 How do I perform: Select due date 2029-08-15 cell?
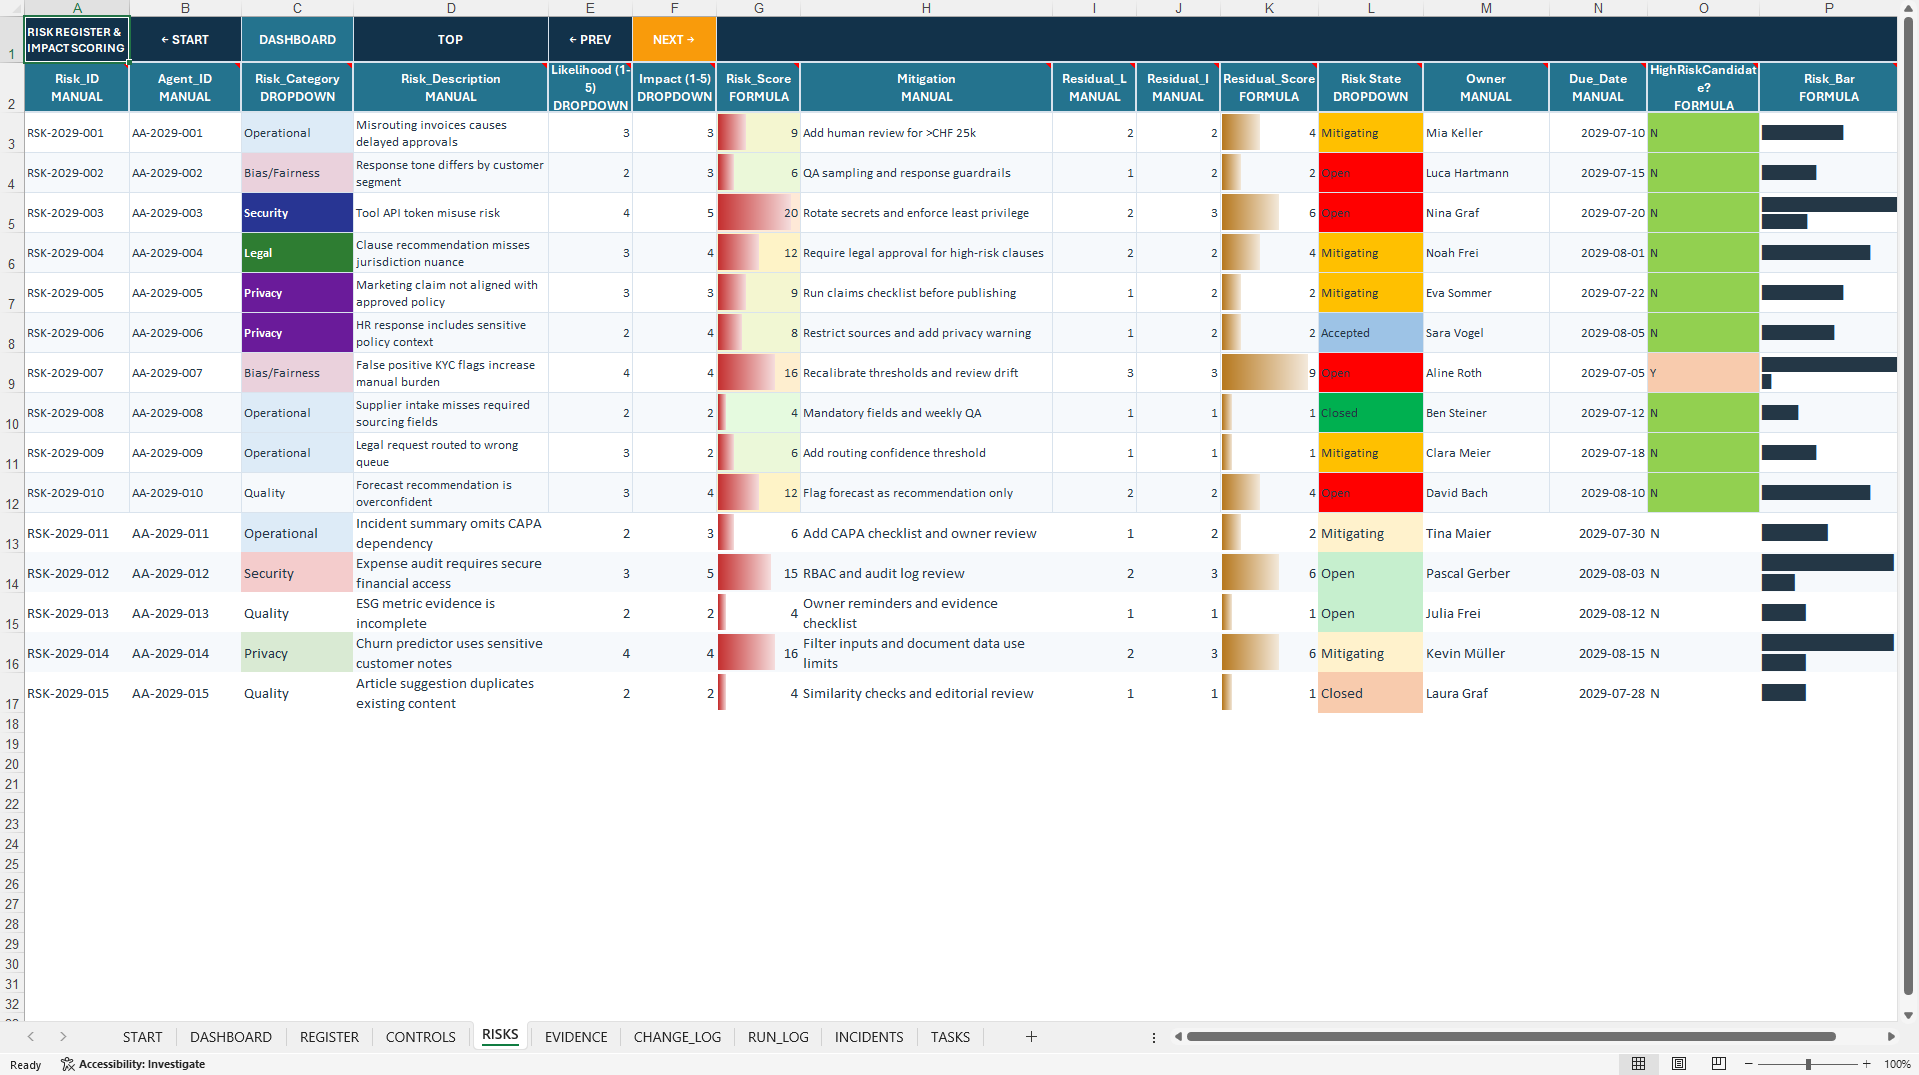[x=1597, y=653]
